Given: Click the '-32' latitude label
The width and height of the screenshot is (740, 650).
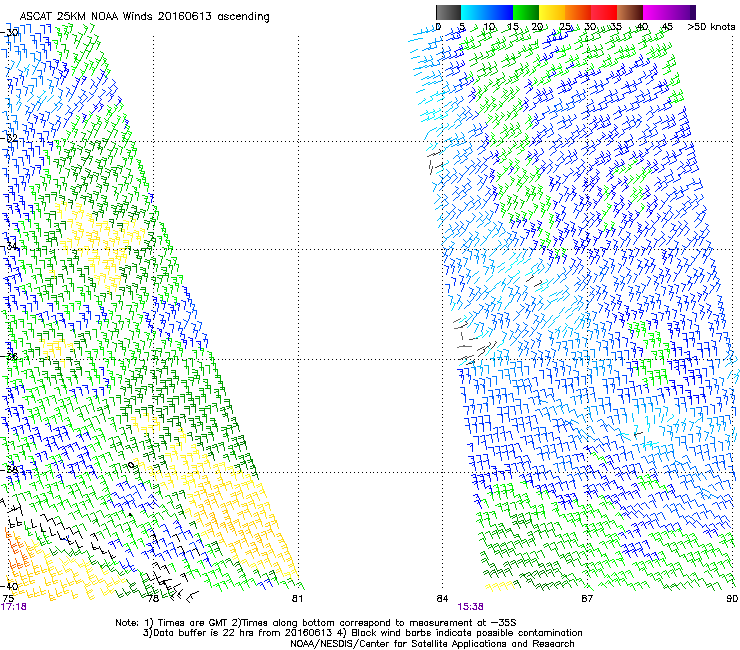Looking at the screenshot, I should click(9, 138).
